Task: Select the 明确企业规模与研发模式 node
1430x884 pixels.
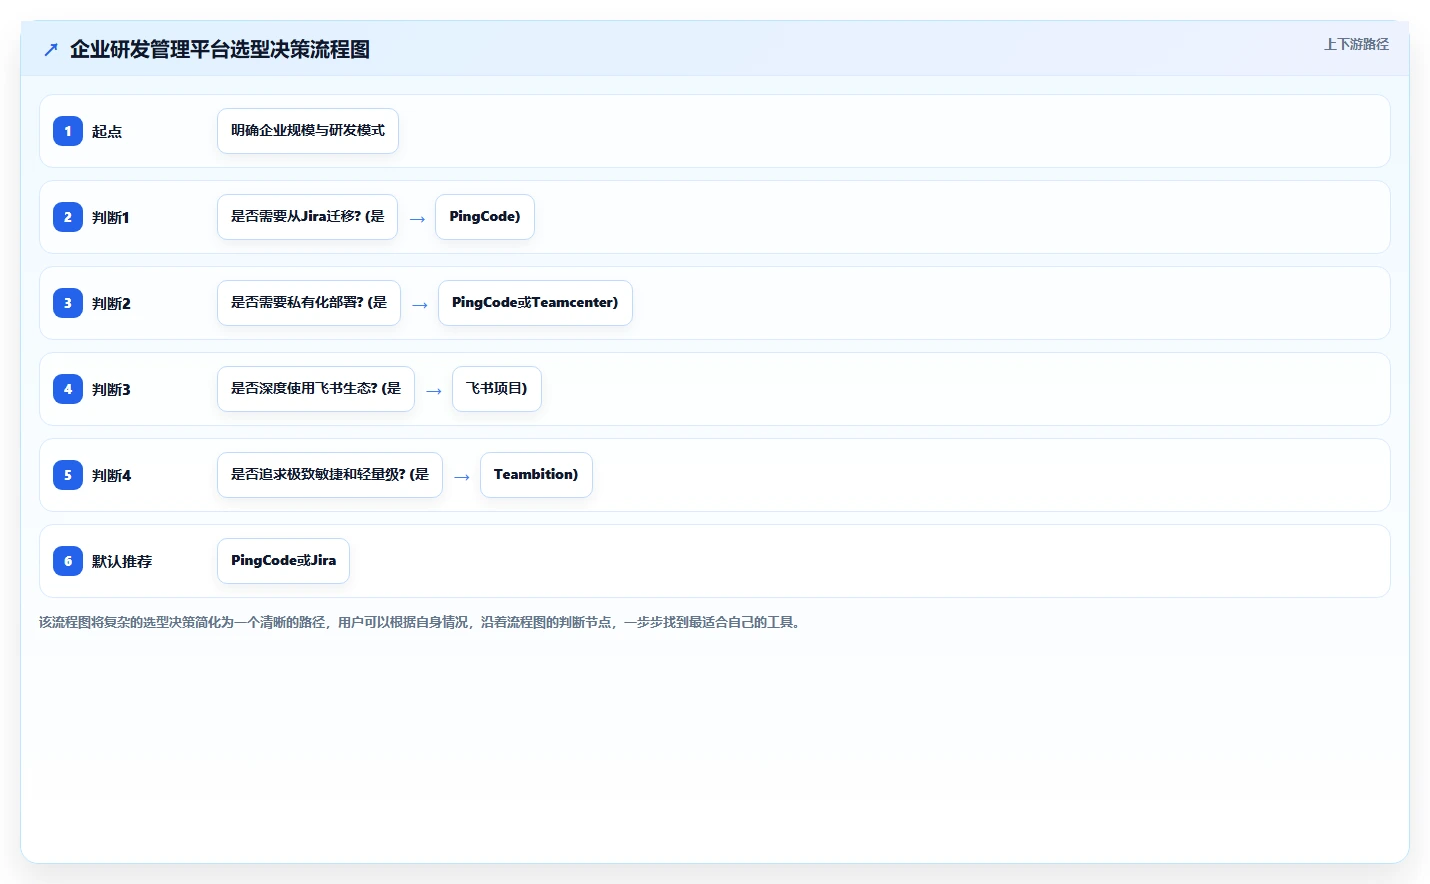Action: click(x=308, y=131)
